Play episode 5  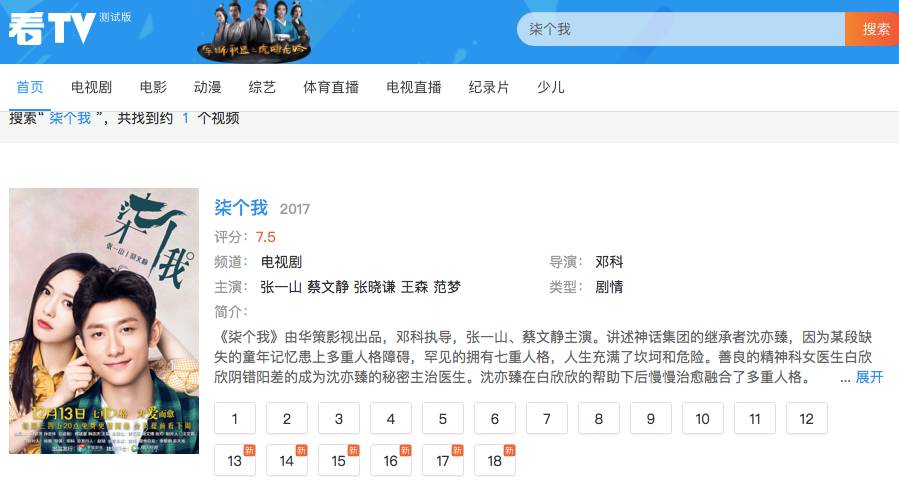(443, 418)
